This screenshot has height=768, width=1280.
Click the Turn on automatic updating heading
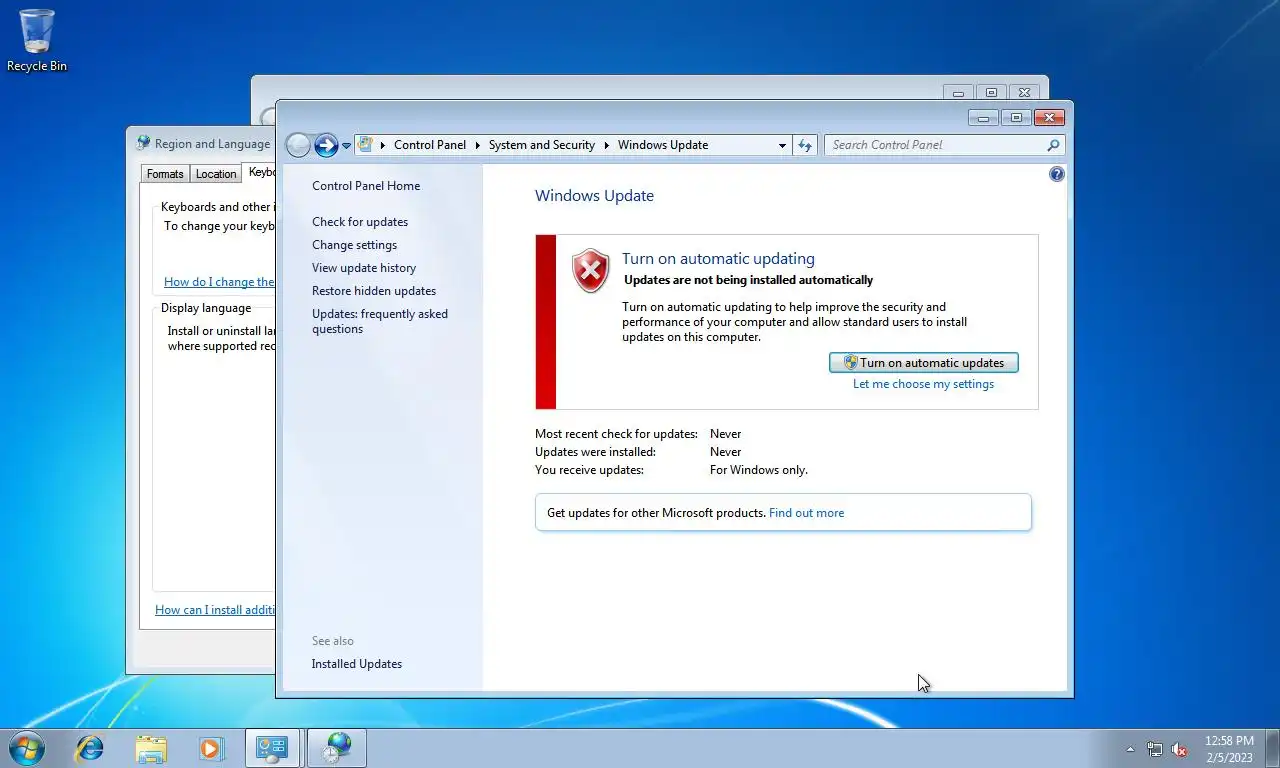718,258
